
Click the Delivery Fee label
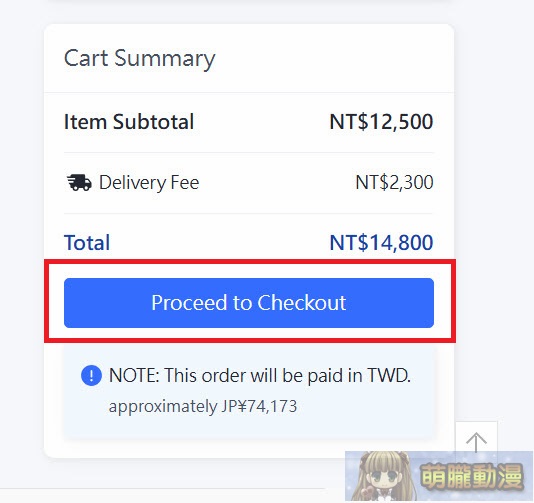(149, 183)
